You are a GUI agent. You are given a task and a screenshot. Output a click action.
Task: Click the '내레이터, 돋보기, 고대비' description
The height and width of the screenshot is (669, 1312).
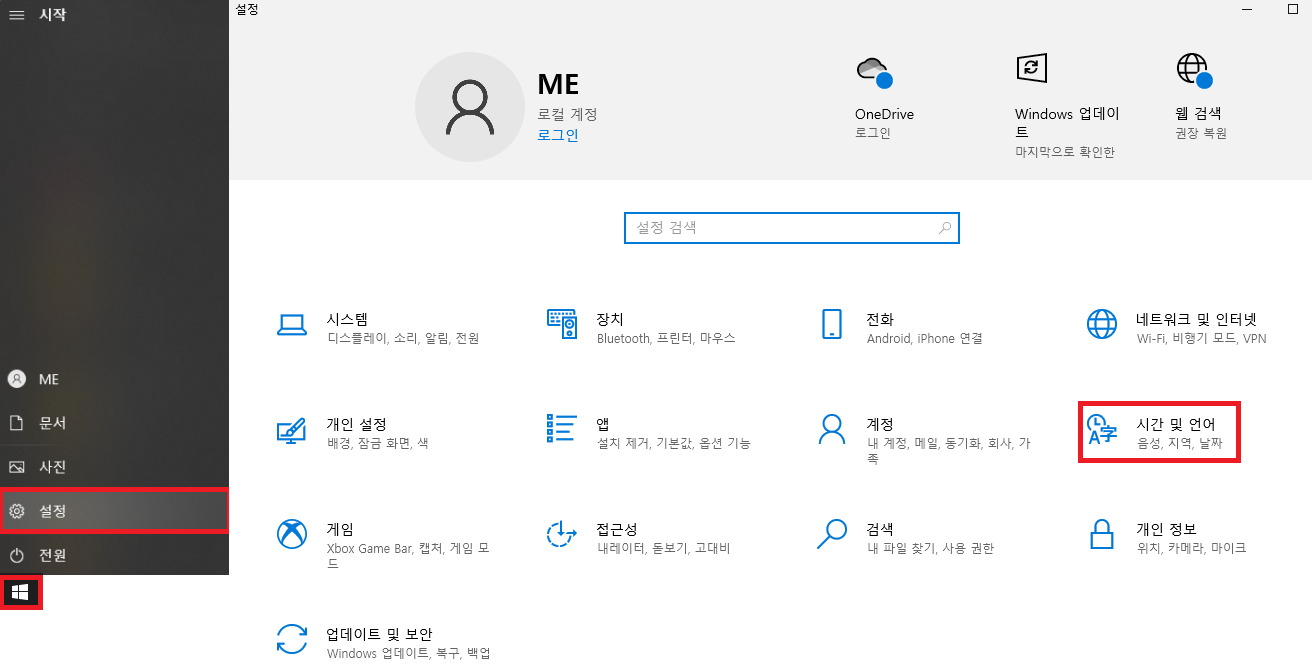coord(664,548)
